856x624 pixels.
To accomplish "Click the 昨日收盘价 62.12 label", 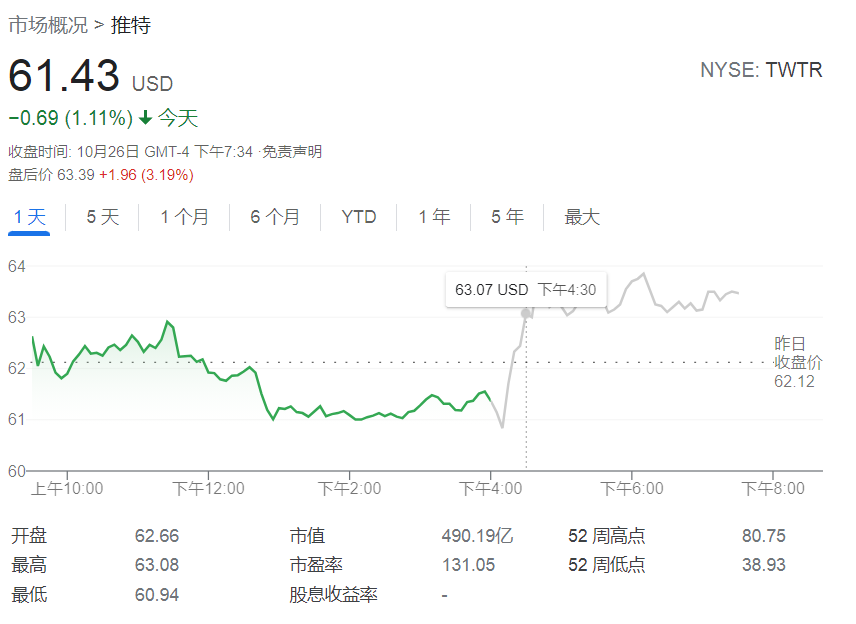I will click(798, 362).
